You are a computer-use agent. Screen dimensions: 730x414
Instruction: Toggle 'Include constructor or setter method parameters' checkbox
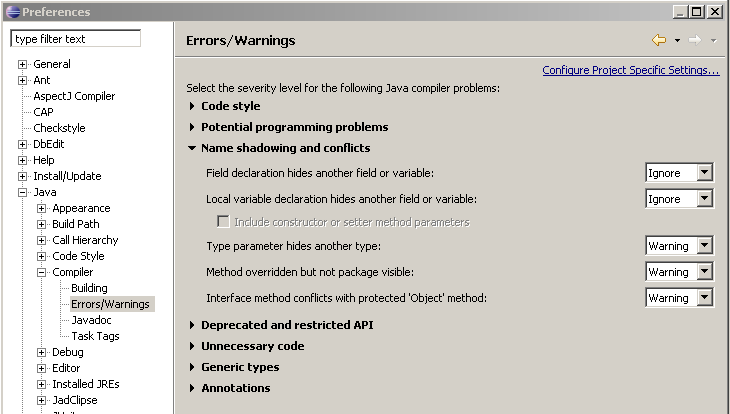click(224, 221)
